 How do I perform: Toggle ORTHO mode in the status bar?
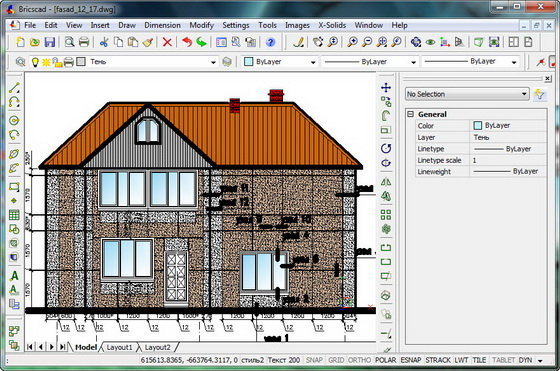pos(360,360)
